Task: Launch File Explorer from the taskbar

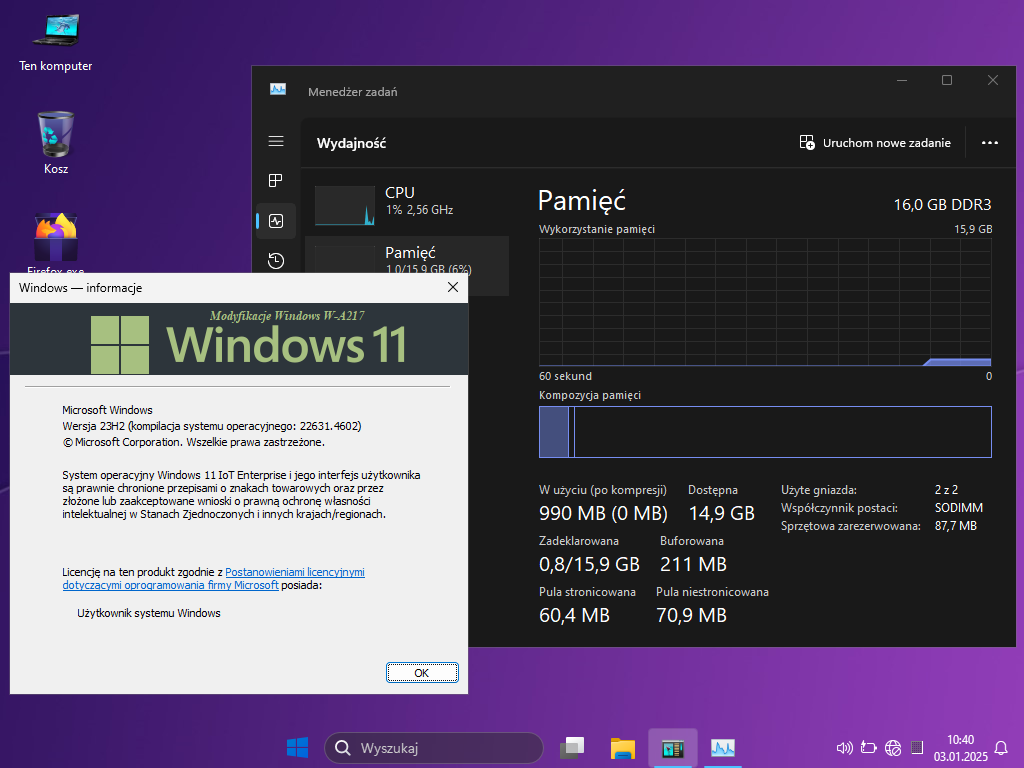Action: pyautogui.click(x=623, y=748)
